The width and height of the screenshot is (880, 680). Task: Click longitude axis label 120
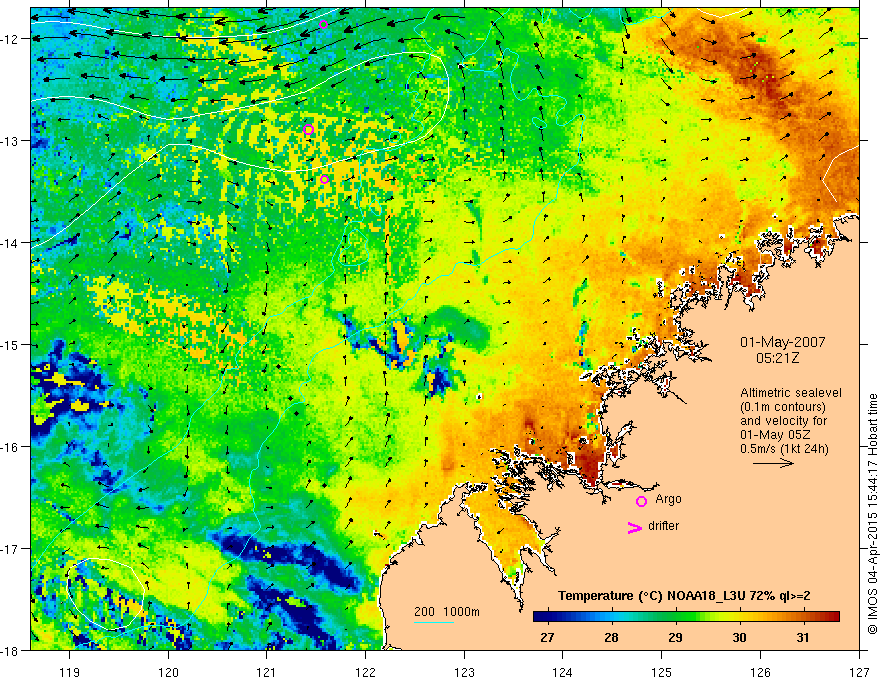tap(168, 672)
